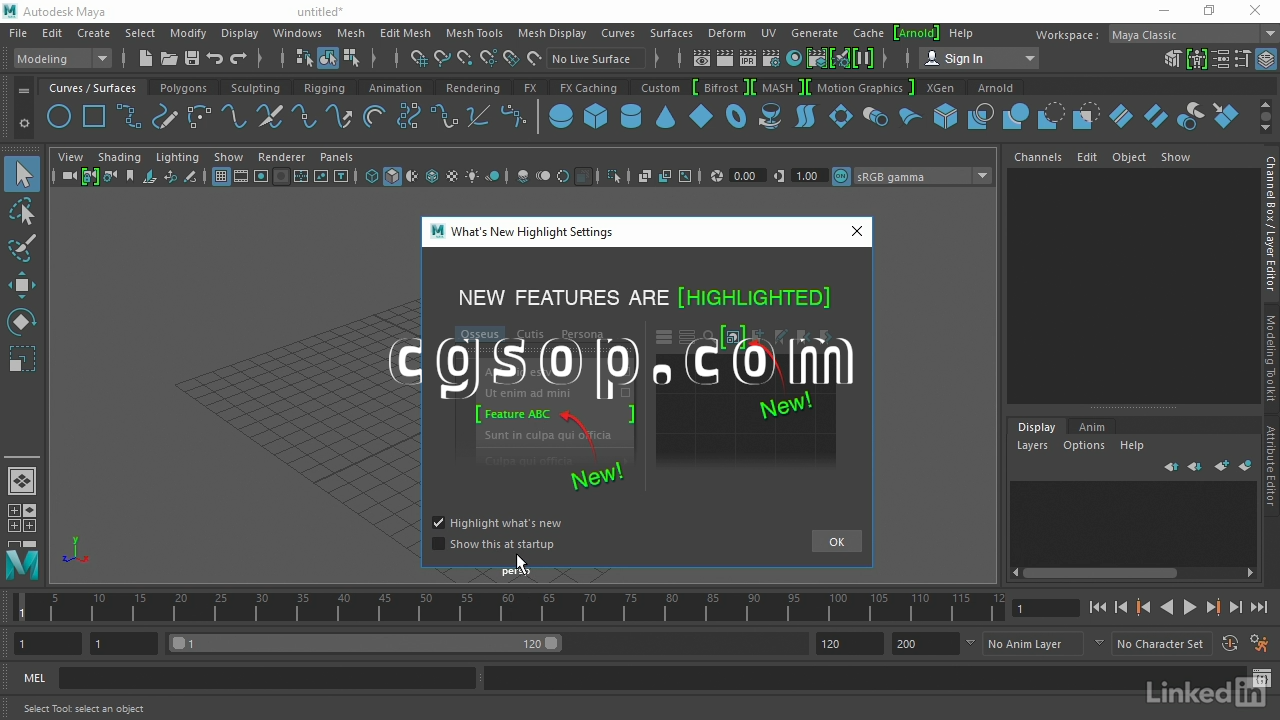Image resolution: width=1280 pixels, height=720 pixels.
Task: Open the Mesh Tools menu
Action: click(474, 33)
